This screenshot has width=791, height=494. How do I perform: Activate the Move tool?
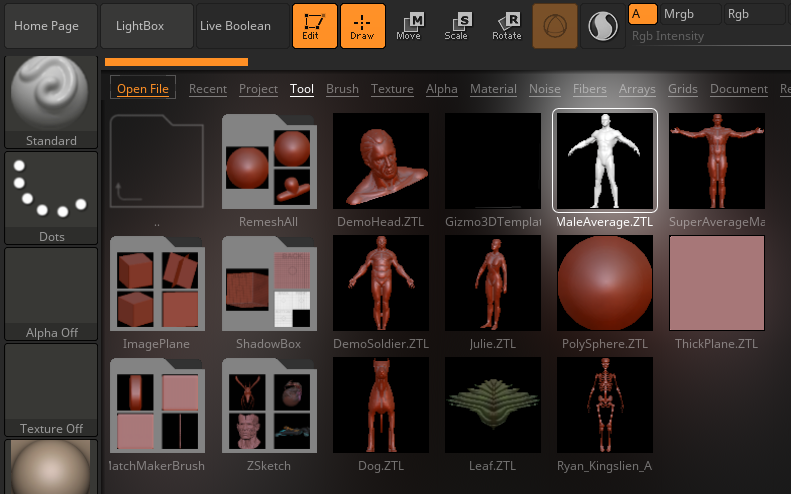(x=409, y=26)
